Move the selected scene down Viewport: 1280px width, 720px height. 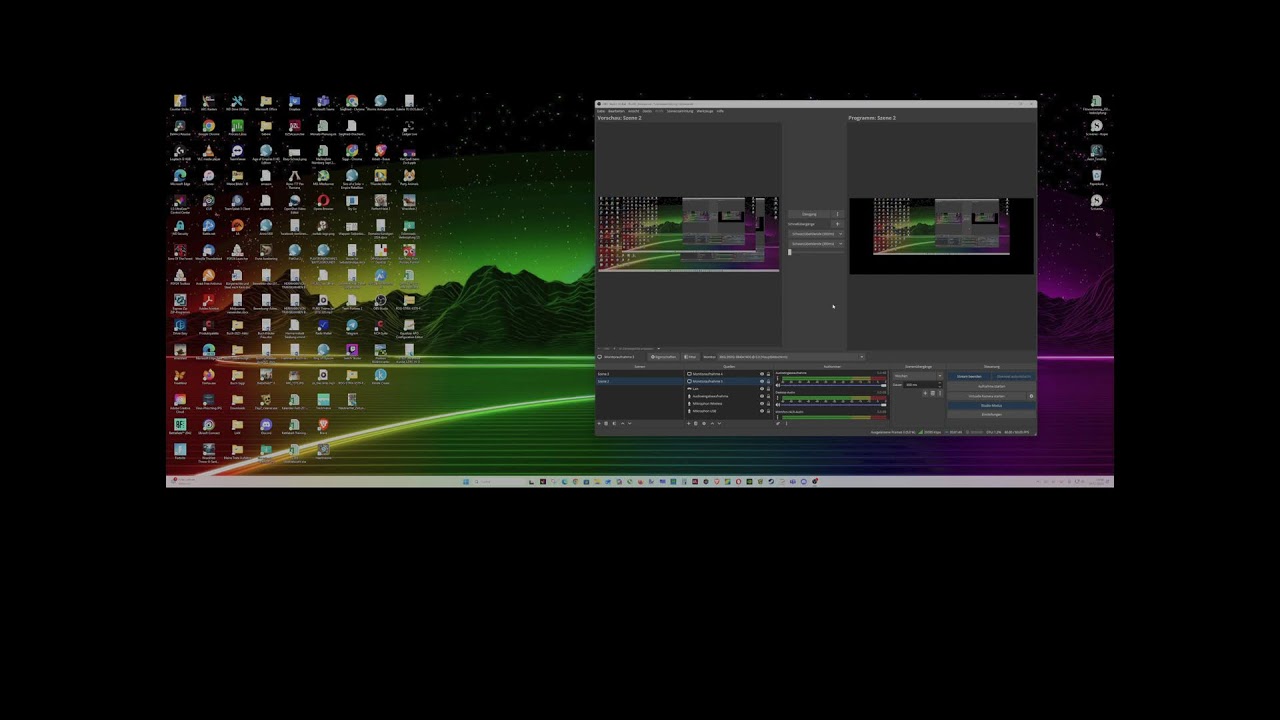629,423
